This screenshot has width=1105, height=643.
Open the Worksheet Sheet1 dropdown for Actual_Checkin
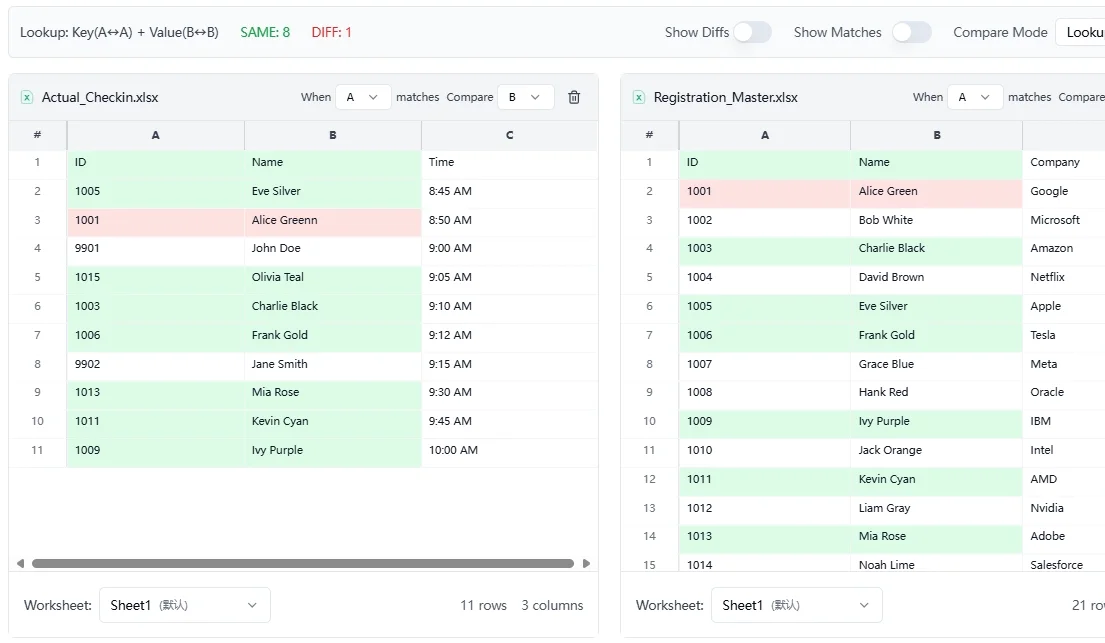pyautogui.click(x=185, y=605)
